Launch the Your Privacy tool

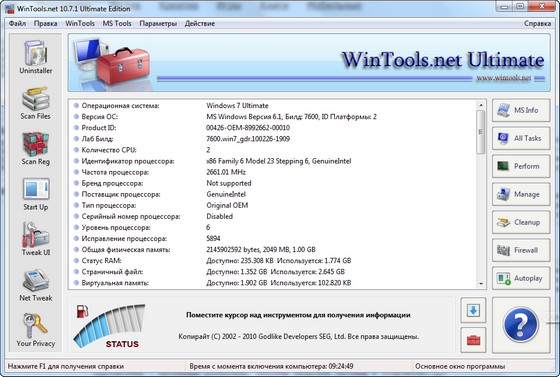36,330
